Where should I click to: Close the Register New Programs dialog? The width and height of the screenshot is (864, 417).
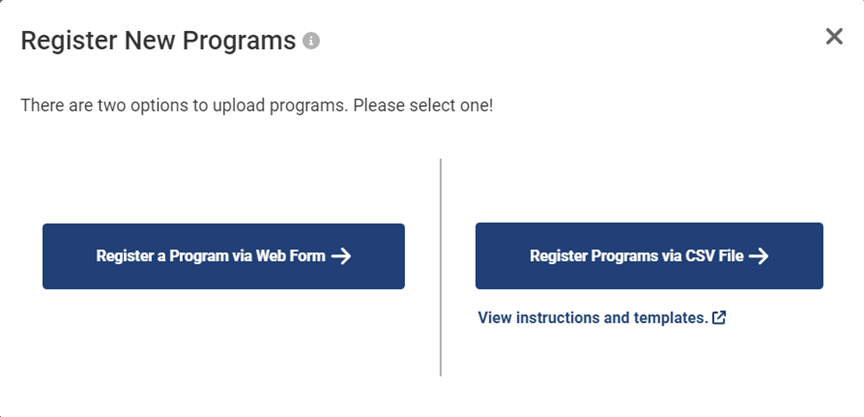(x=834, y=37)
